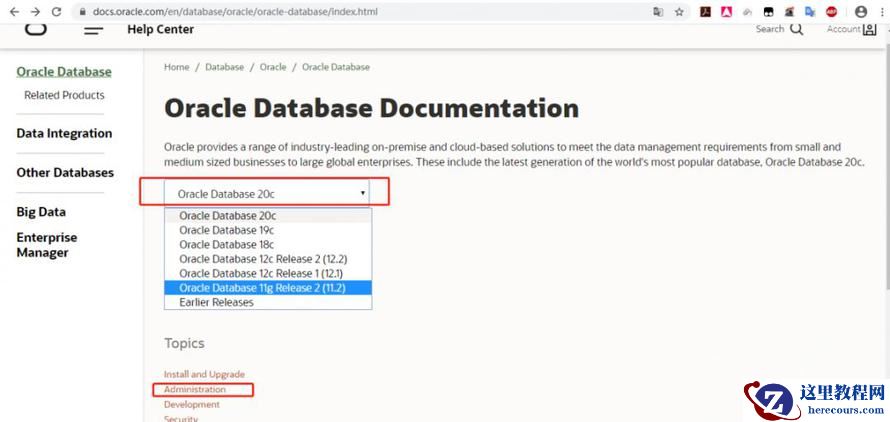The height and width of the screenshot is (422, 890).
Task: Click the address bar URL
Action: click(x=234, y=11)
